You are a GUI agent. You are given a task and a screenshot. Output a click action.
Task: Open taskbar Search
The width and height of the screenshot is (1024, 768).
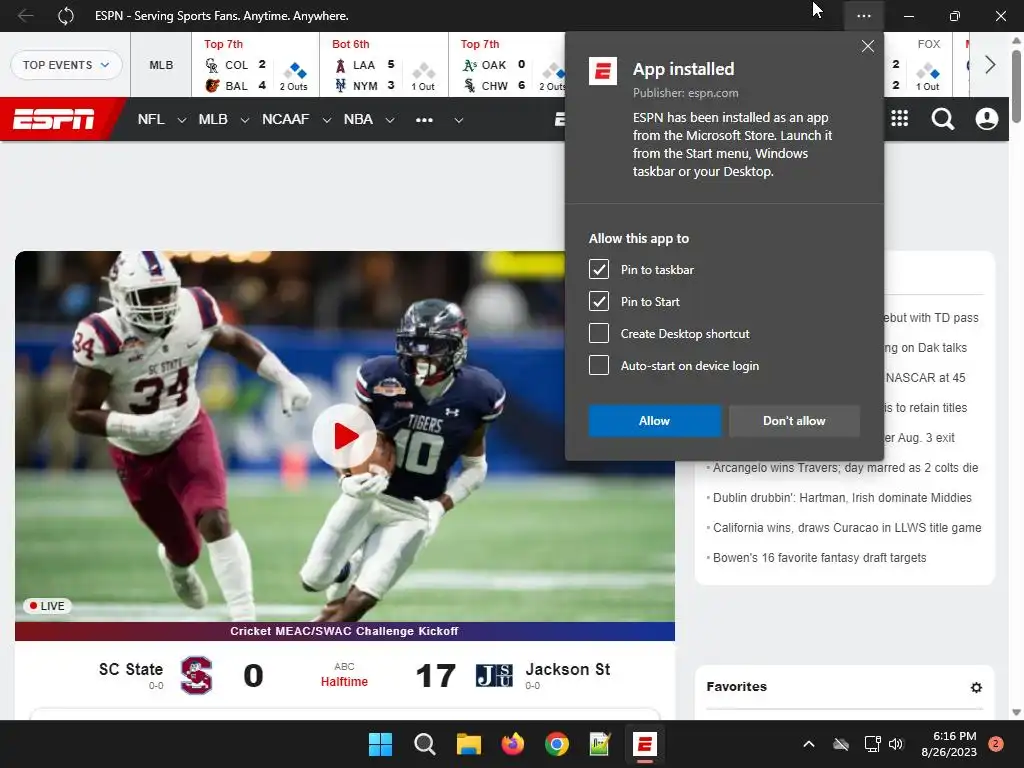(x=424, y=744)
